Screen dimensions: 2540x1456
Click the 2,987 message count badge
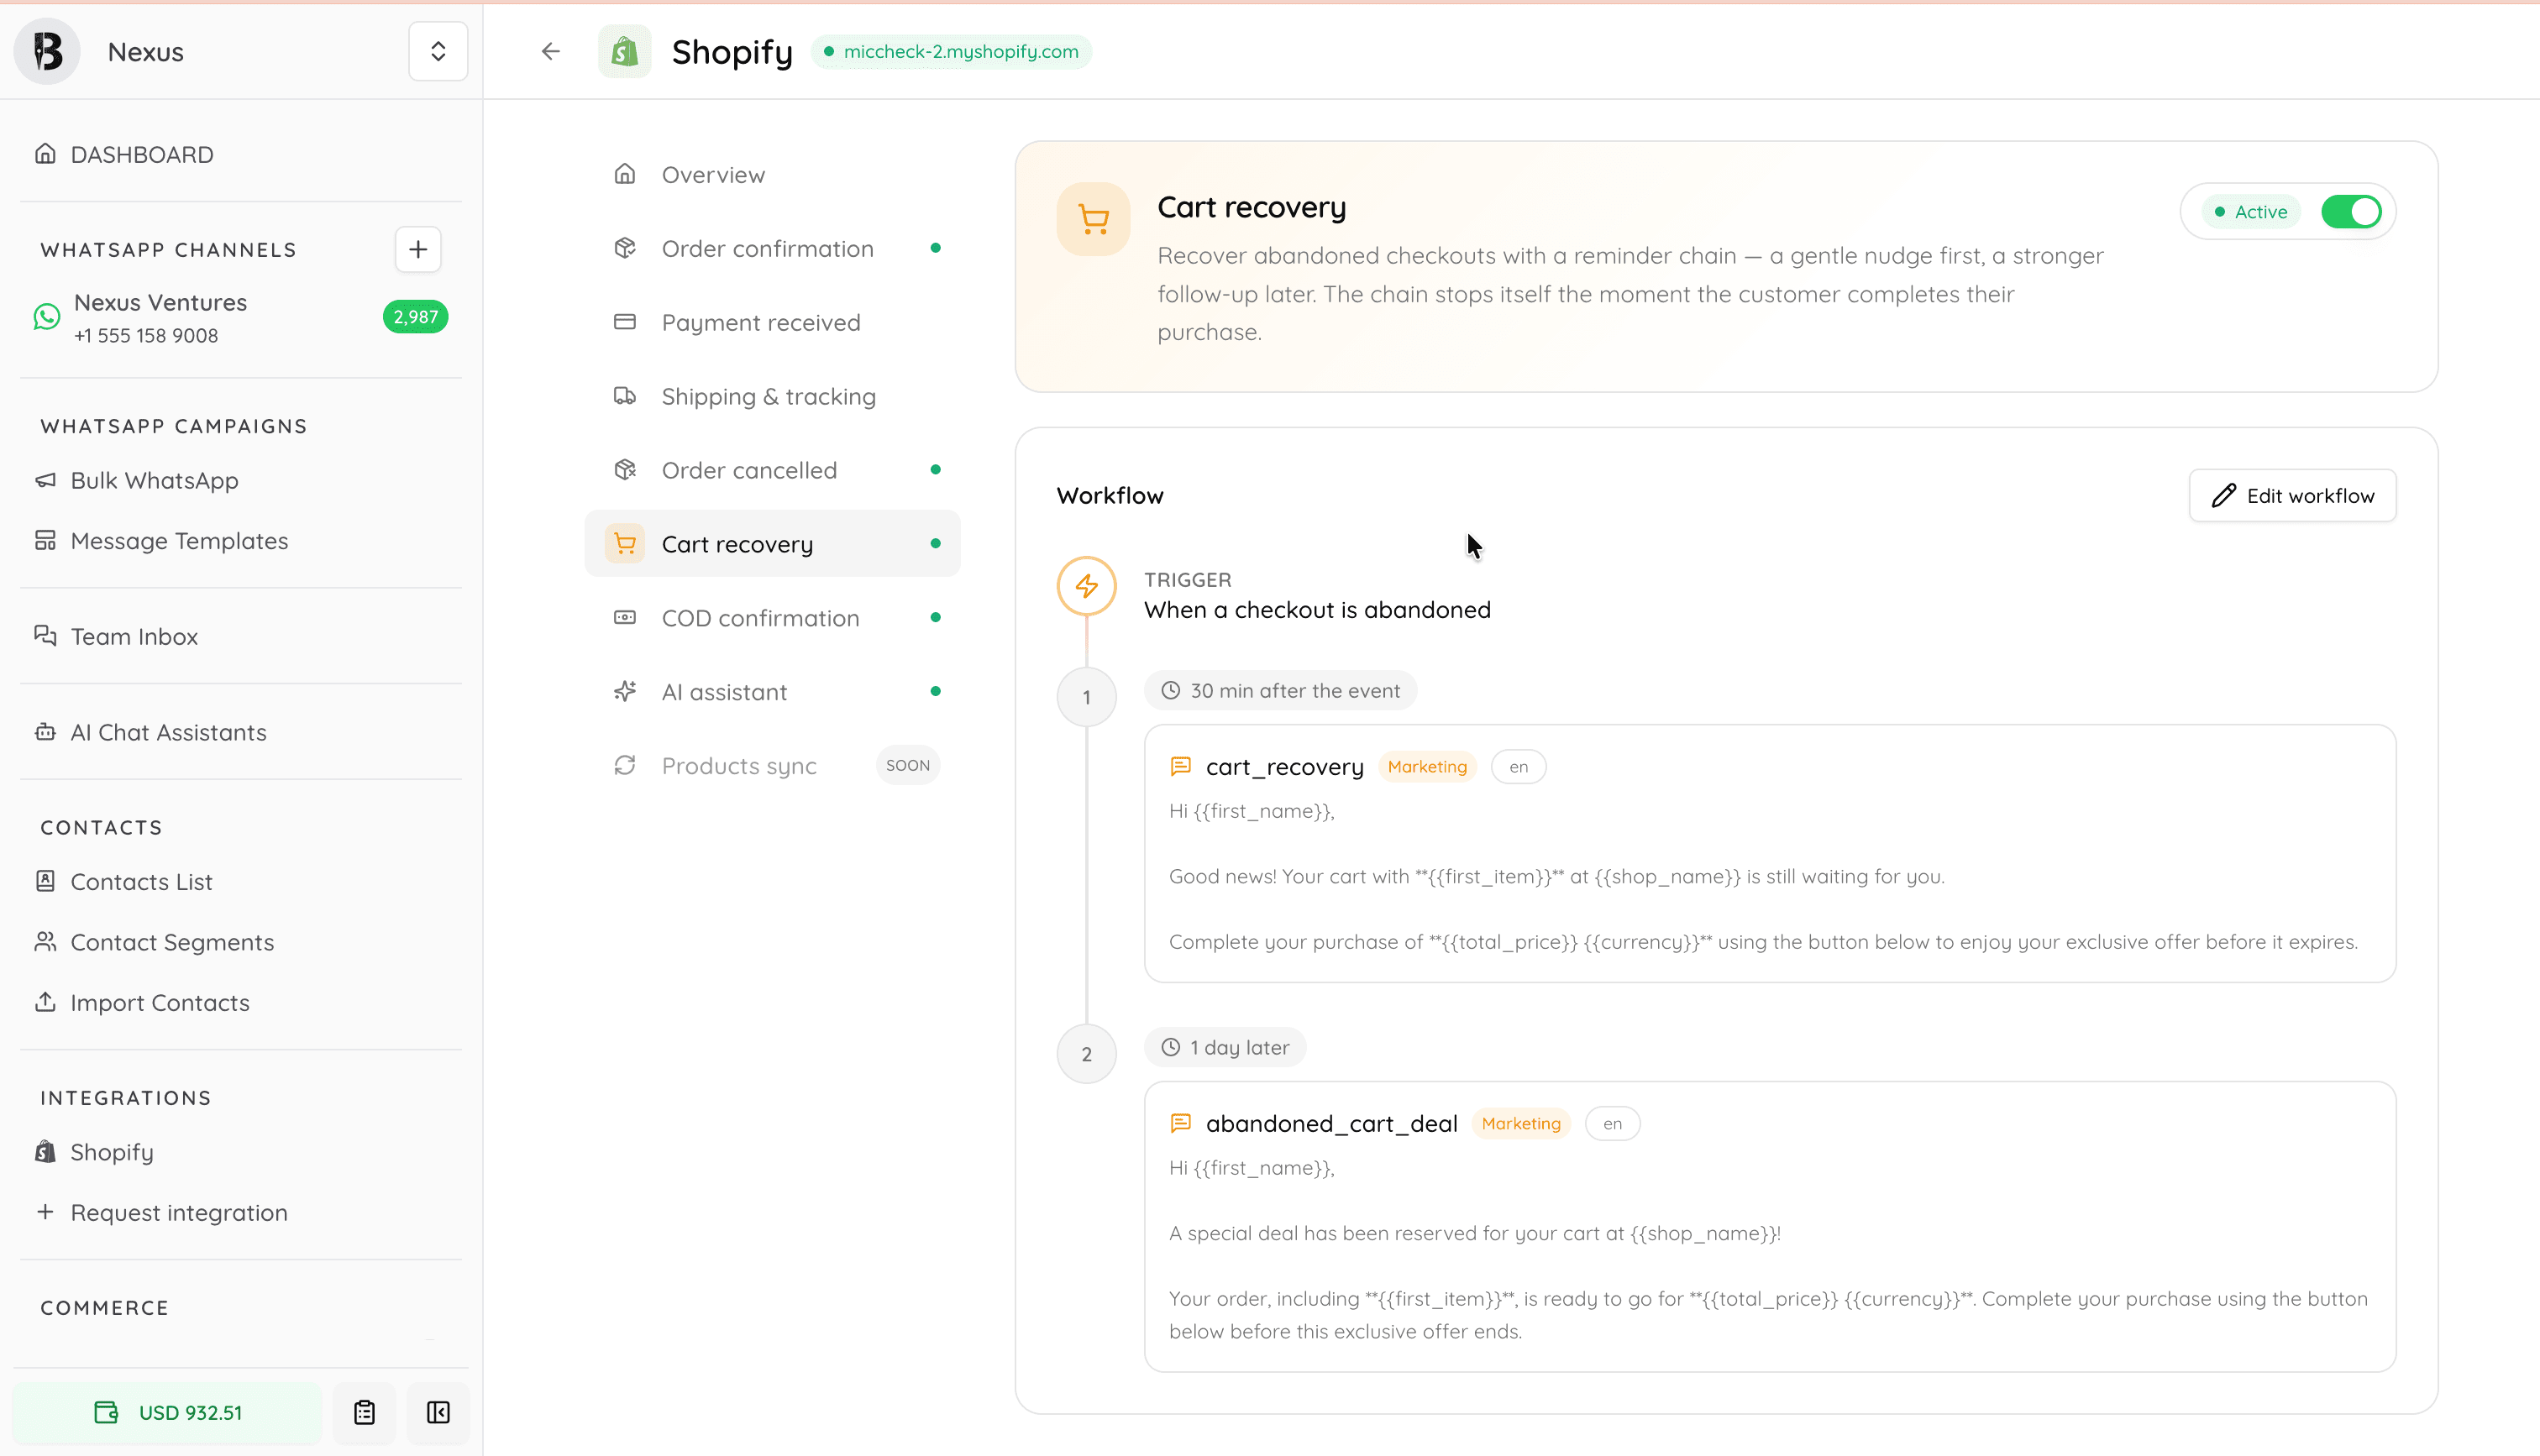tap(415, 317)
